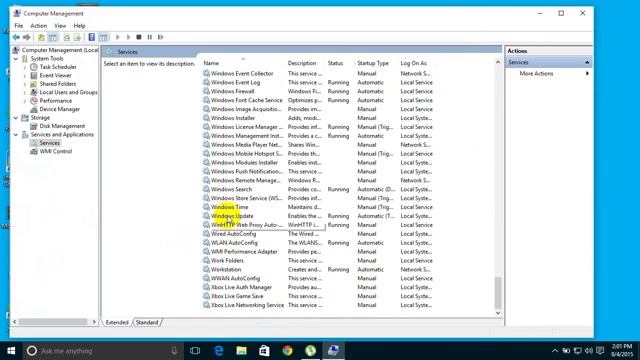Toggle the Show/Hide Console Tree icon
Screen dimensions: 640x360
pyautogui.click(x=53, y=38)
